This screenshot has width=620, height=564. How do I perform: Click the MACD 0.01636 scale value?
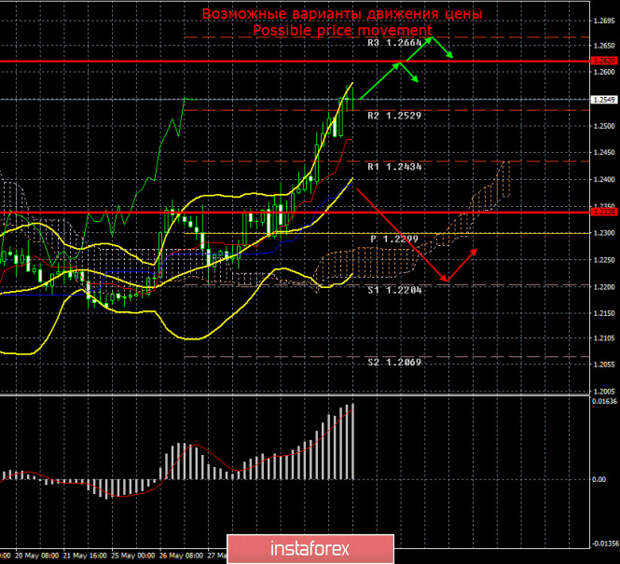coord(603,401)
